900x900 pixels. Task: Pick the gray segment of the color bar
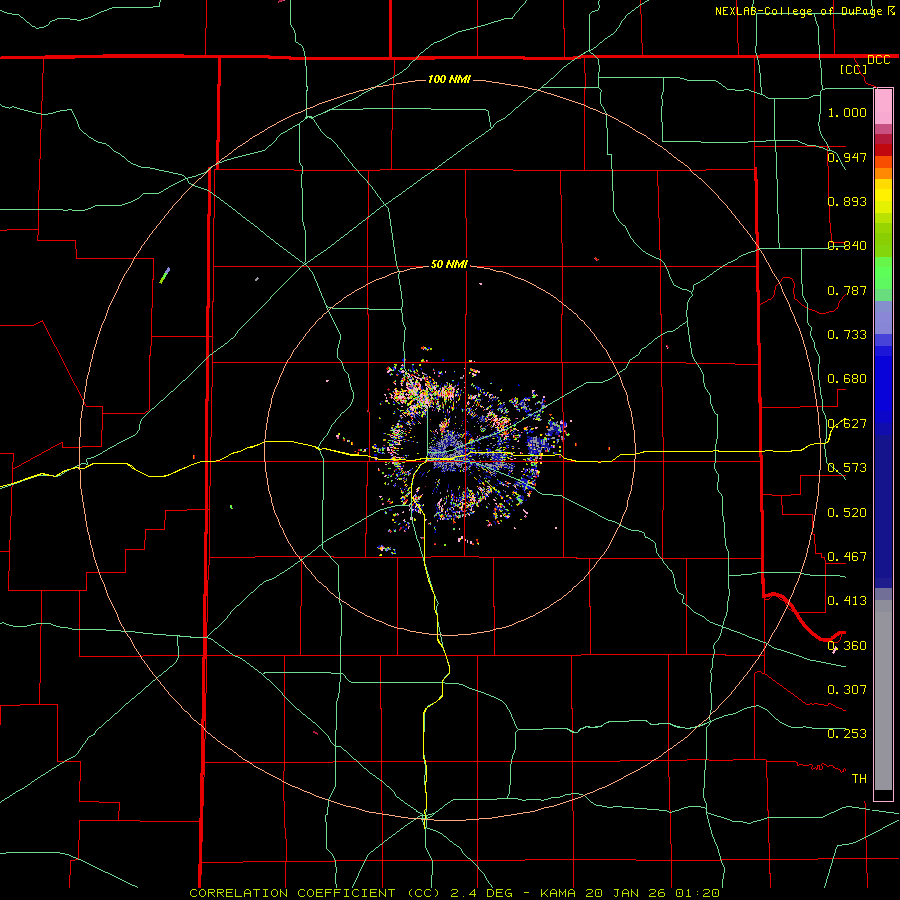[x=883, y=695]
